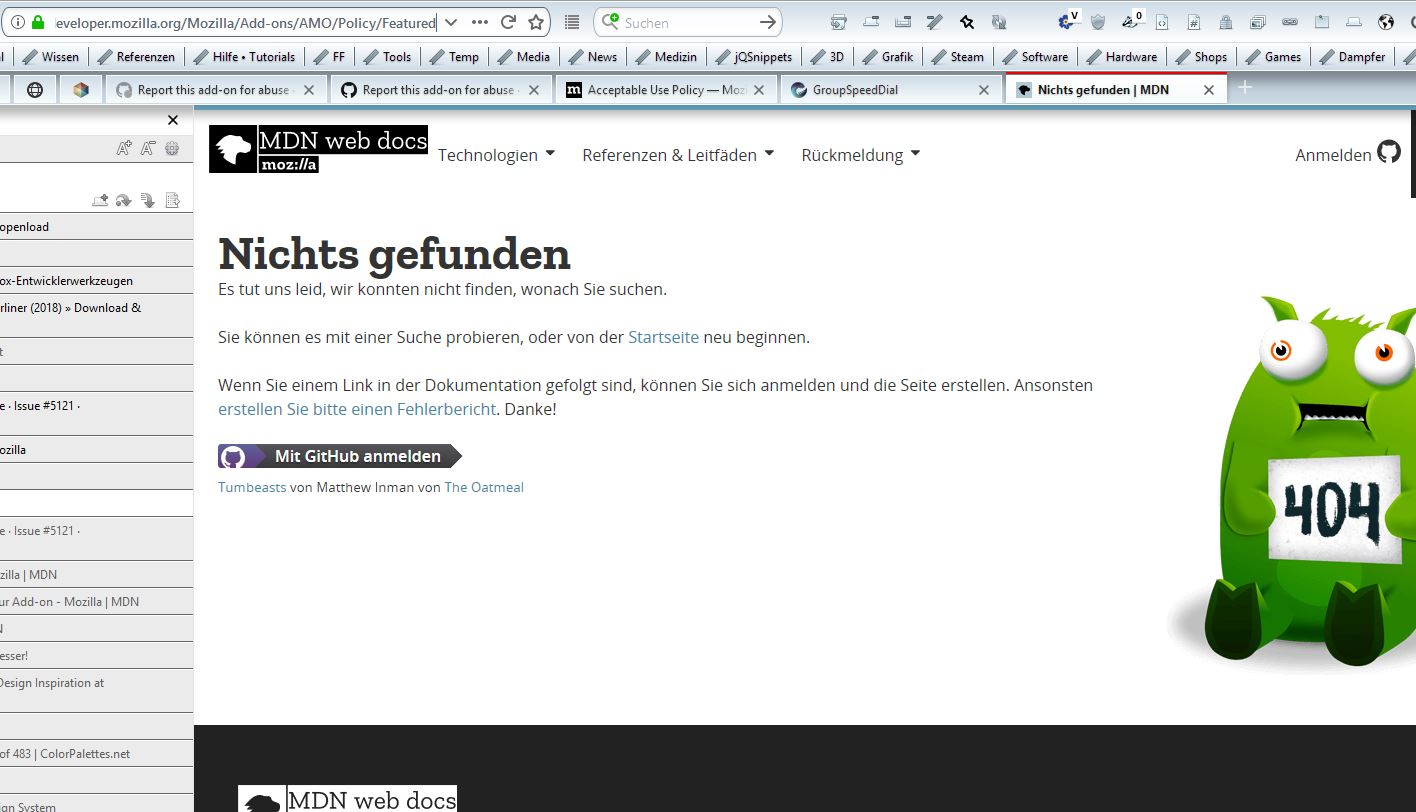Open The Oatmeal link
The width and height of the screenshot is (1416, 812).
coord(484,487)
